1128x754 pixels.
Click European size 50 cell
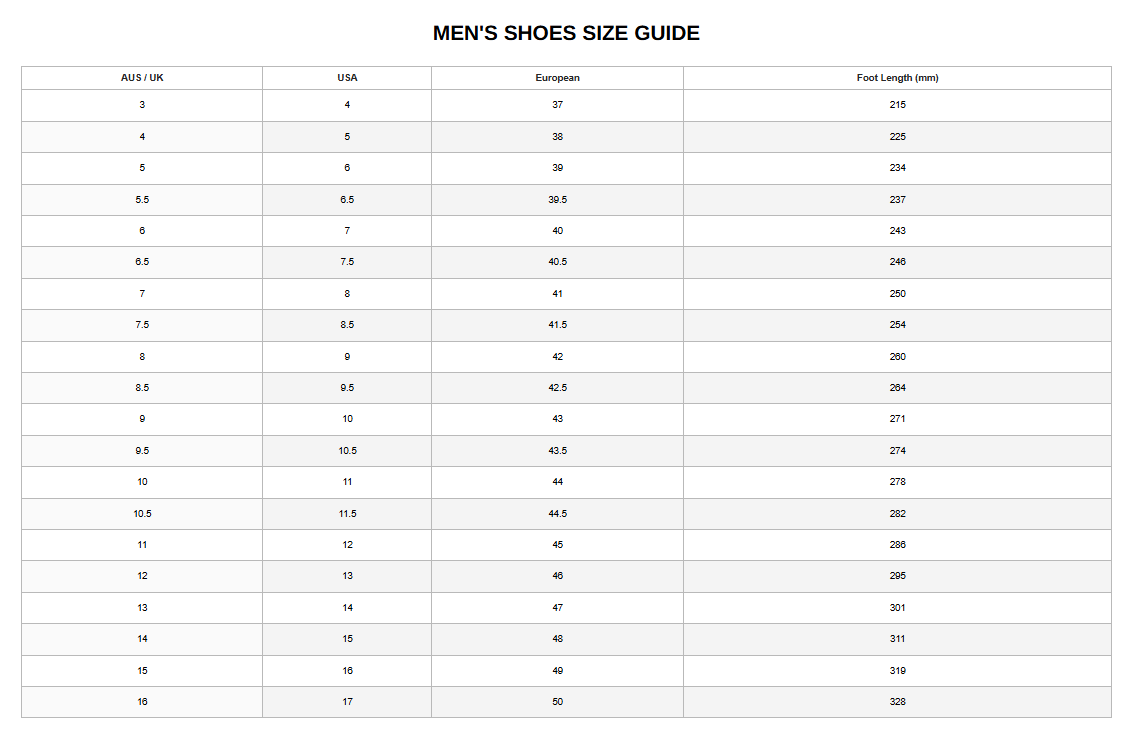(558, 701)
